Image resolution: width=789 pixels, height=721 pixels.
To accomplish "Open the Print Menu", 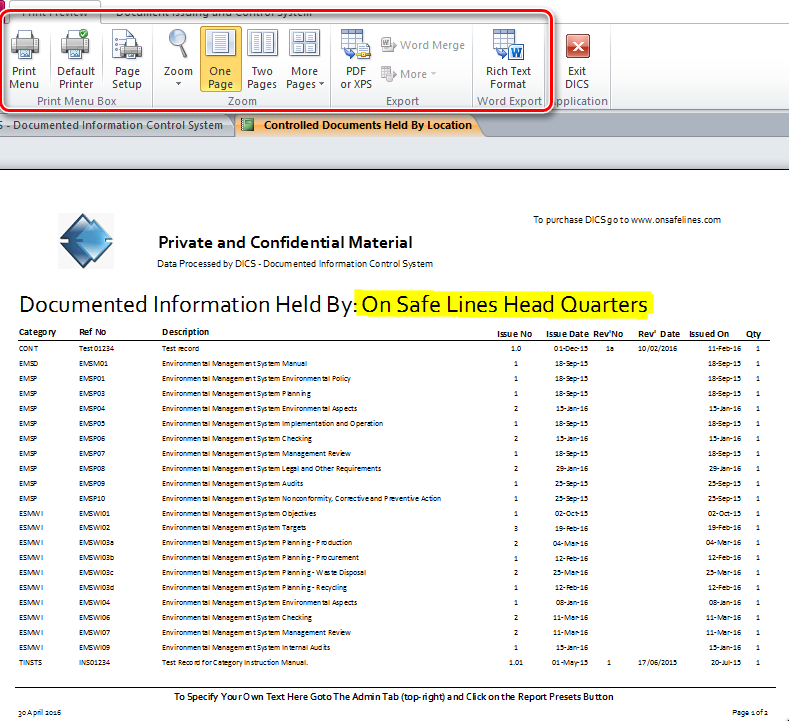I will click(24, 59).
